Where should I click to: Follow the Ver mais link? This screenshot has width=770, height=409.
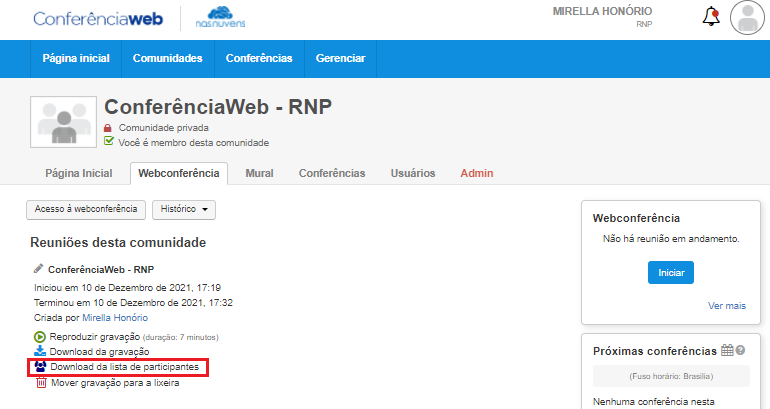click(727, 305)
